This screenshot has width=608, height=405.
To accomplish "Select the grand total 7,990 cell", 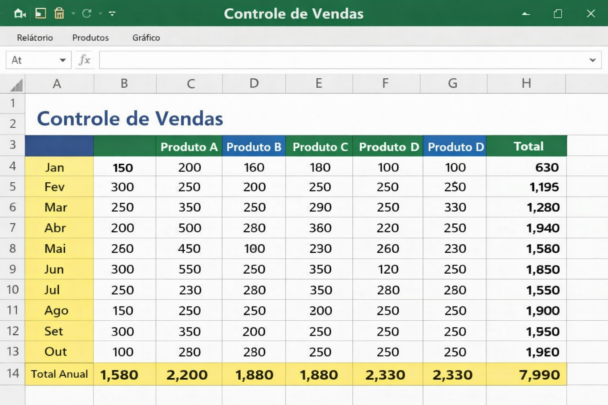I will (x=527, y=374).
